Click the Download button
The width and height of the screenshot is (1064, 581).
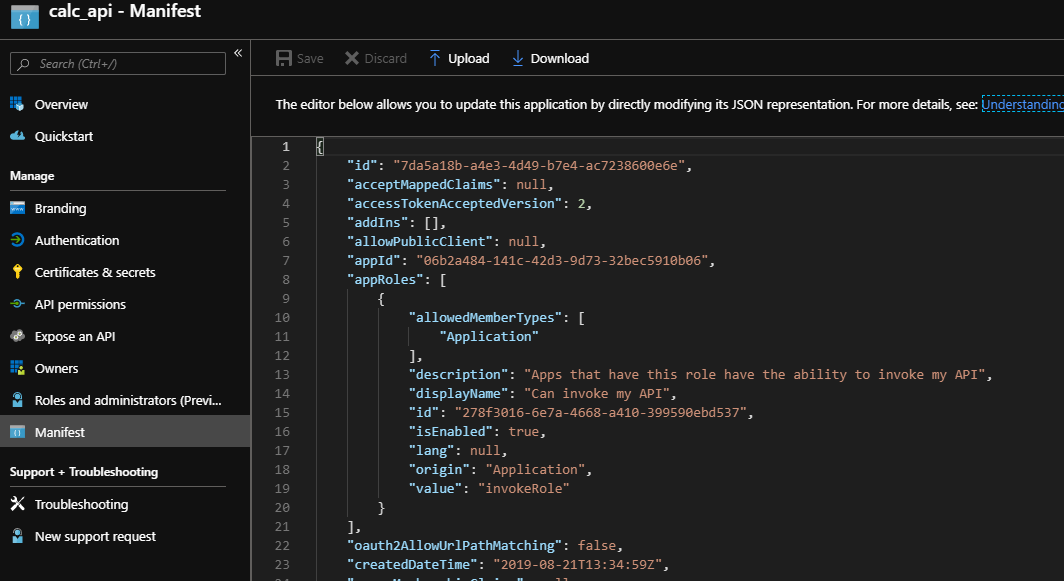[550, 58]
